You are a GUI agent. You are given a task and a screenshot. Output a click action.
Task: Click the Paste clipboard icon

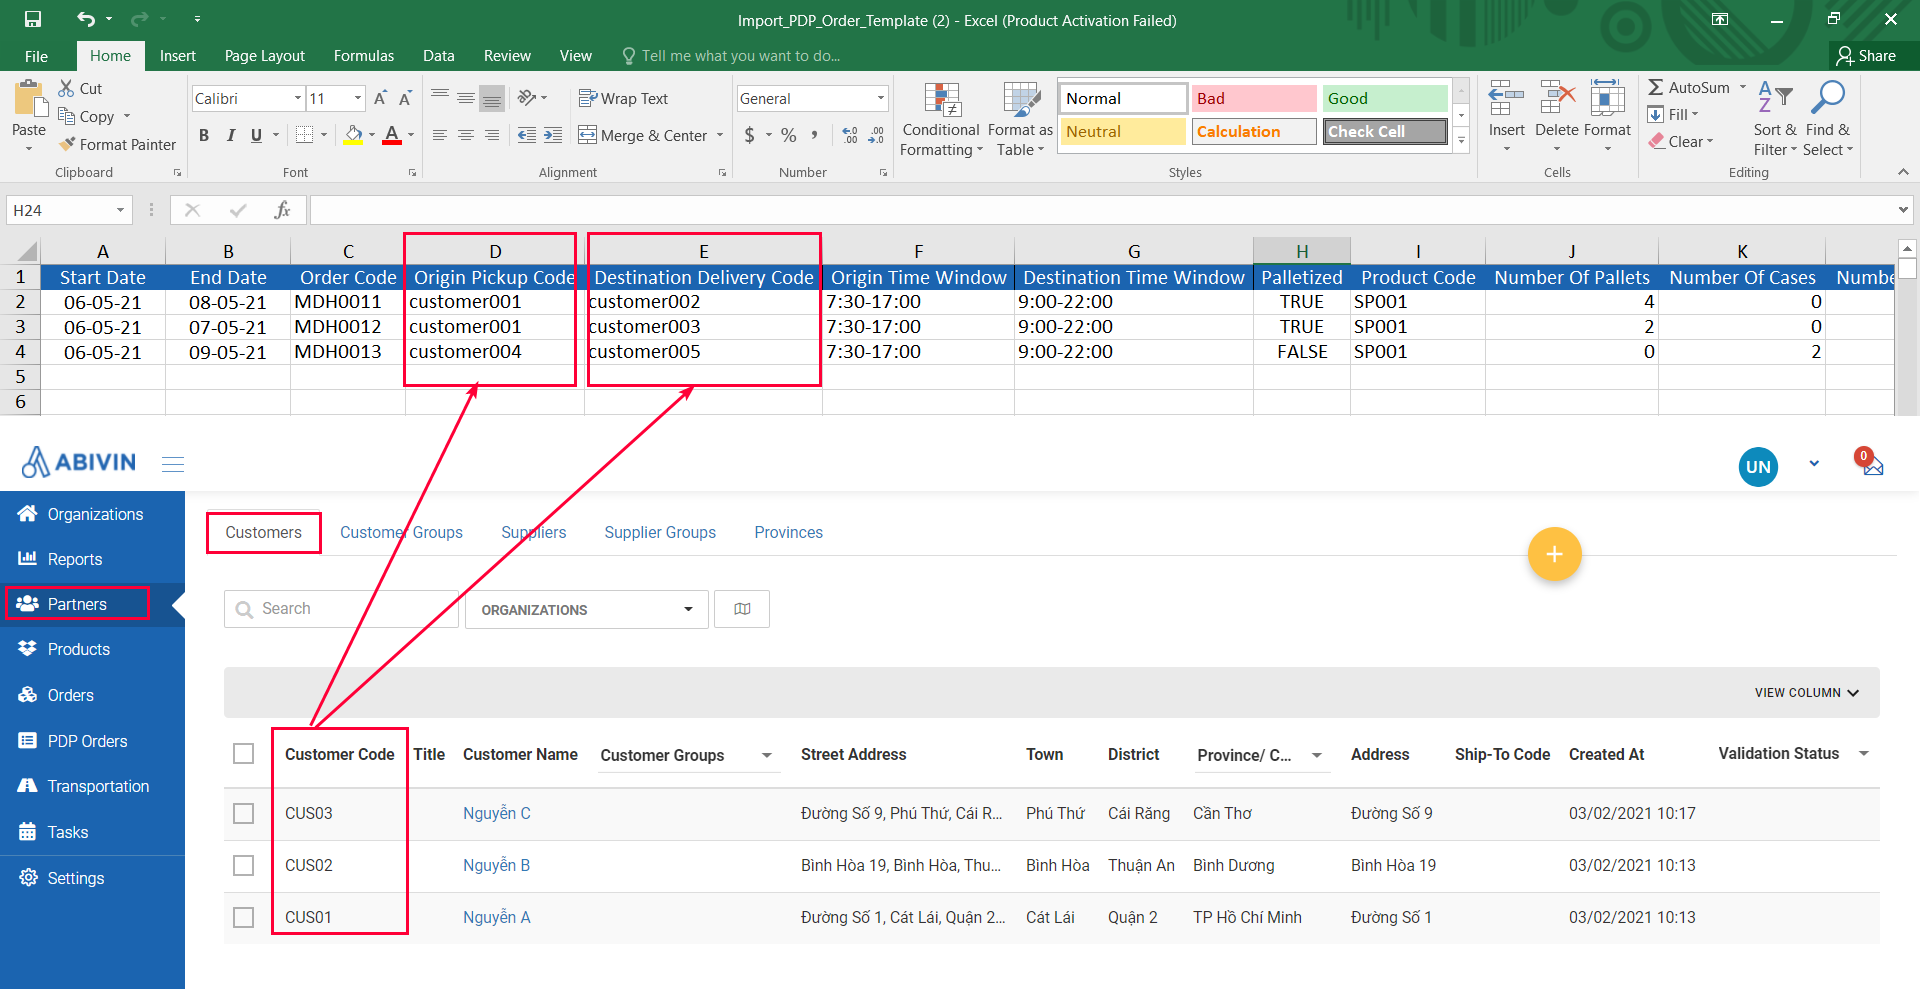(29, 99)
